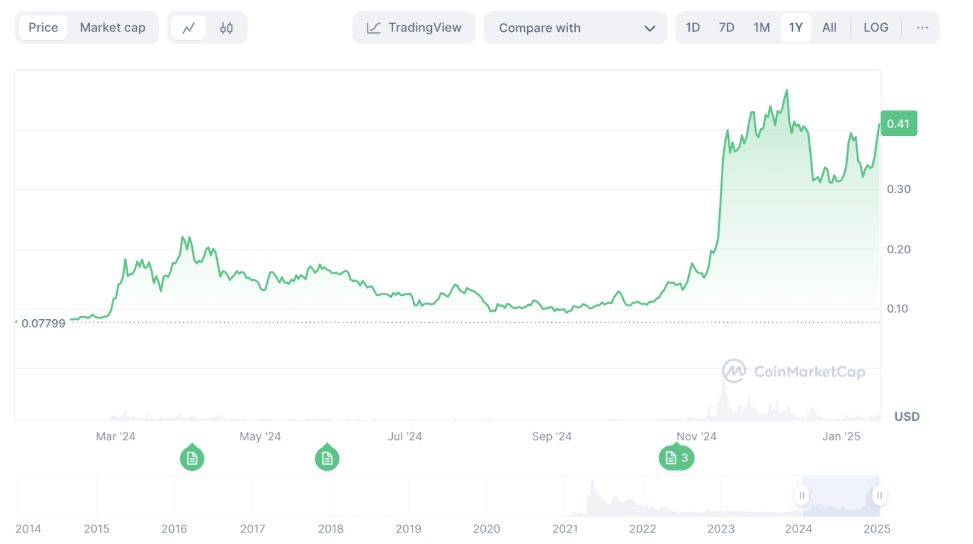Select the 1Y time range
This screenshot has height=544, width=973.
(x=796, y=28)
